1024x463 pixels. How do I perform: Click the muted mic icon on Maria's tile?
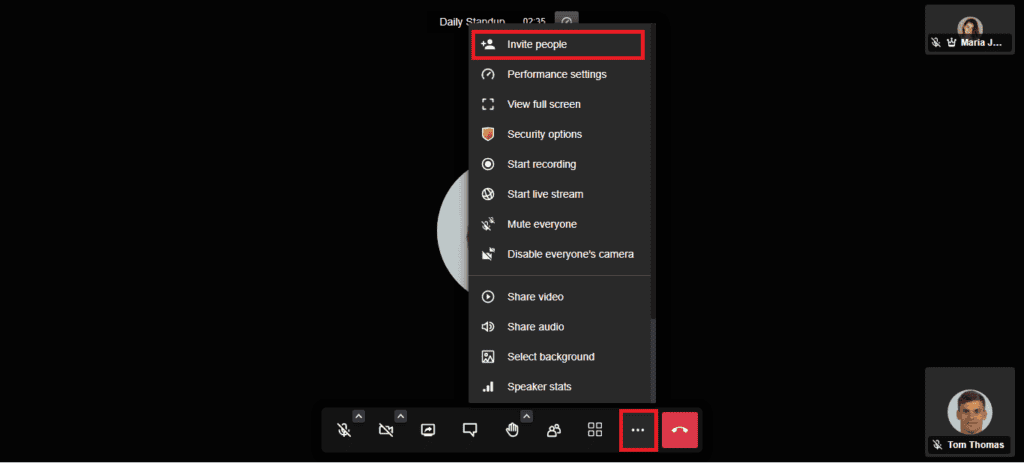[x=936, y=42]
